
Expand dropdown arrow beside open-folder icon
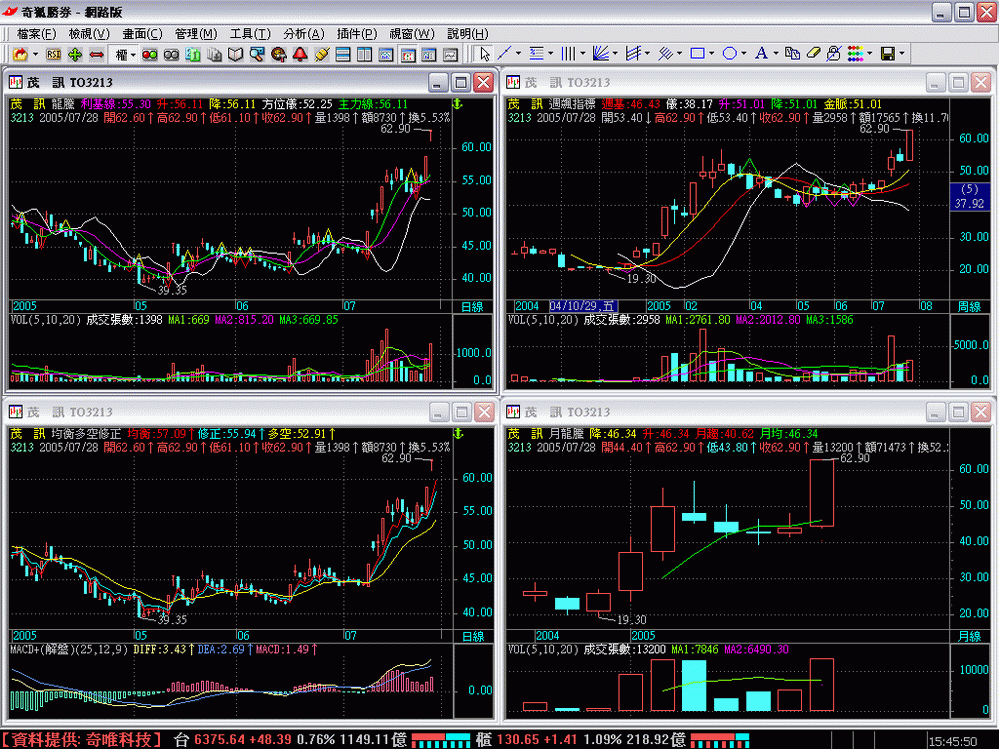[35, 55]
